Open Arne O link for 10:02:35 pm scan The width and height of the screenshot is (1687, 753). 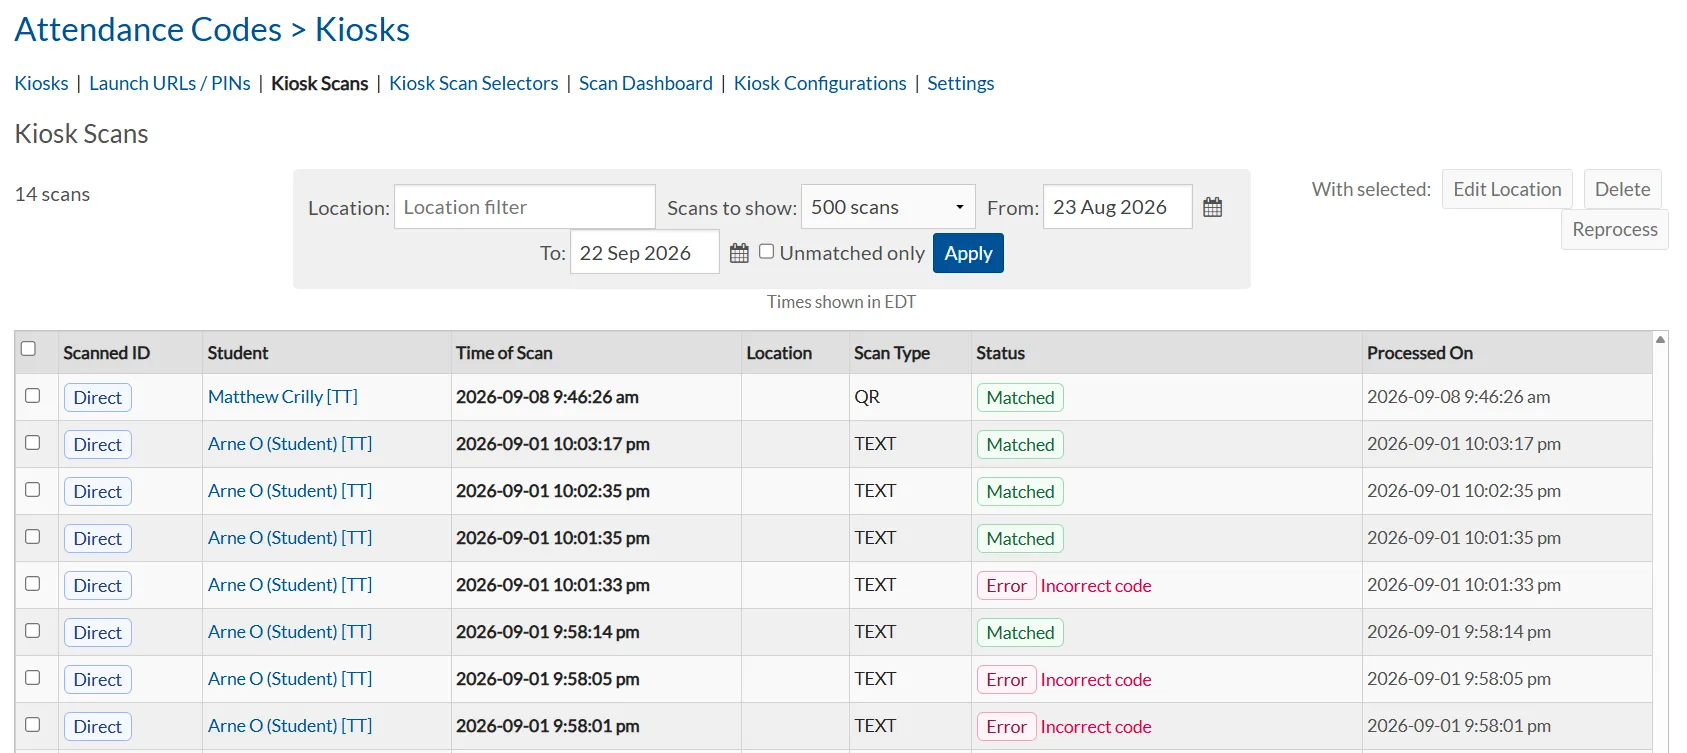click(290, 491)
